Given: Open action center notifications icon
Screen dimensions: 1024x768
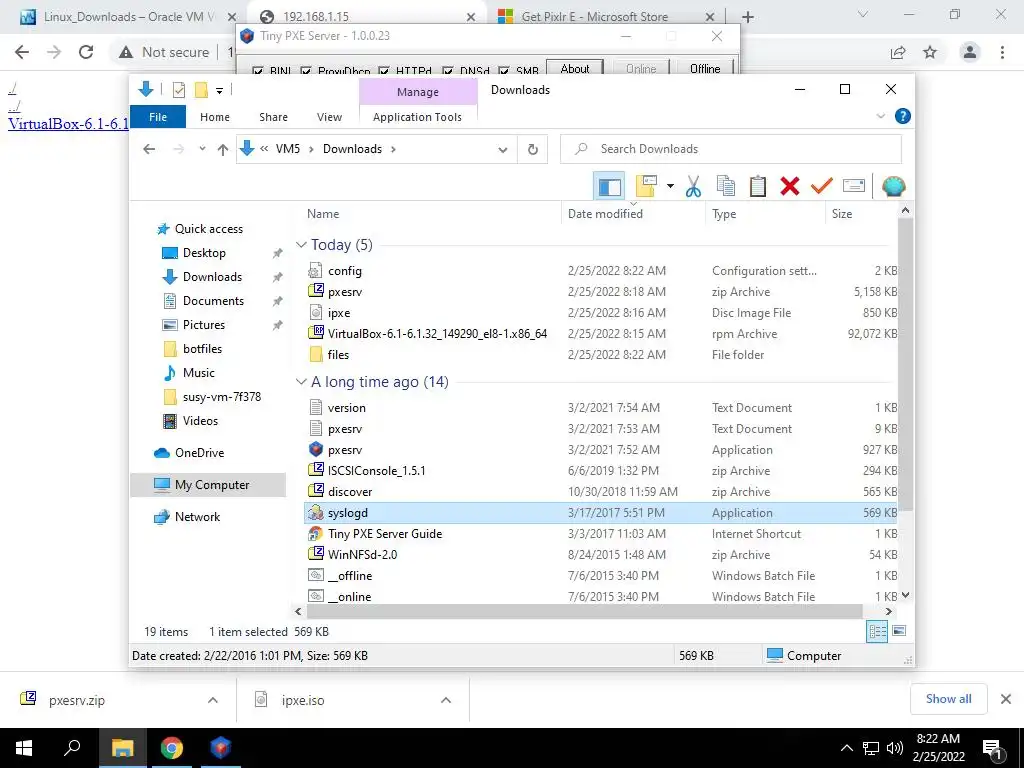Looking at the screenshot, I should click(x=993, y=748).
